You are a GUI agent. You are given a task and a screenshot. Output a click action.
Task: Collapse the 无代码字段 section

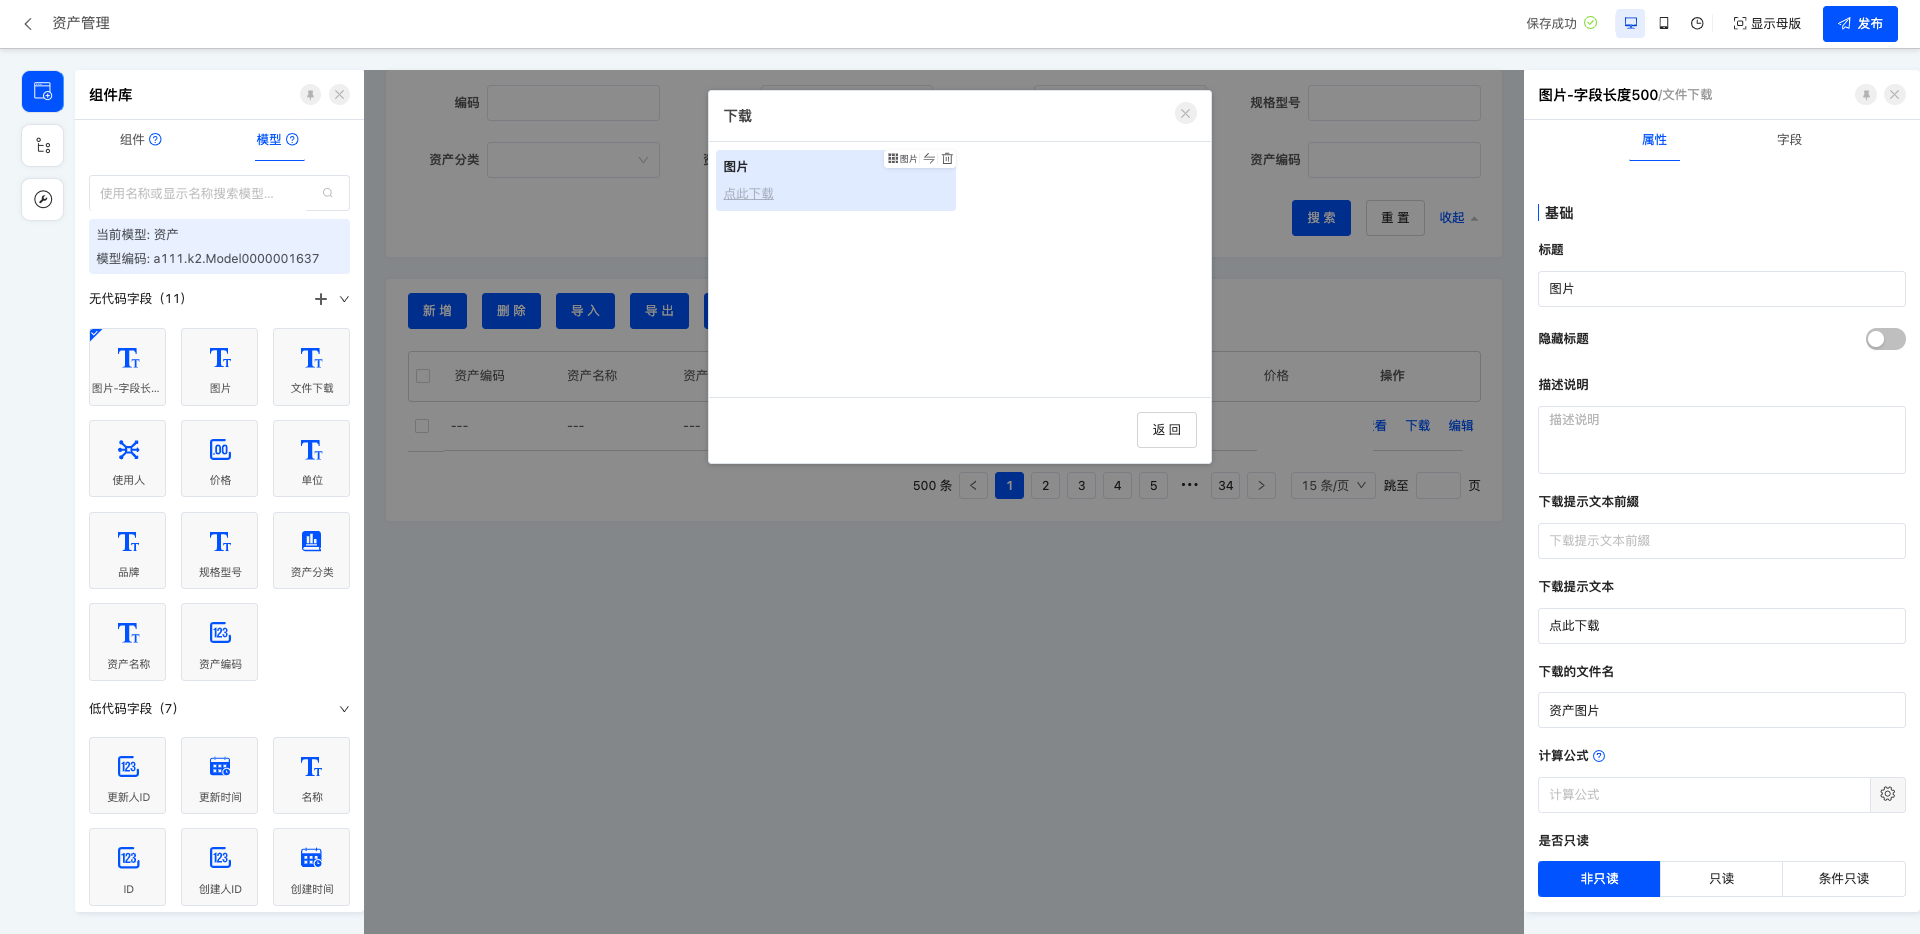(344, 299)
